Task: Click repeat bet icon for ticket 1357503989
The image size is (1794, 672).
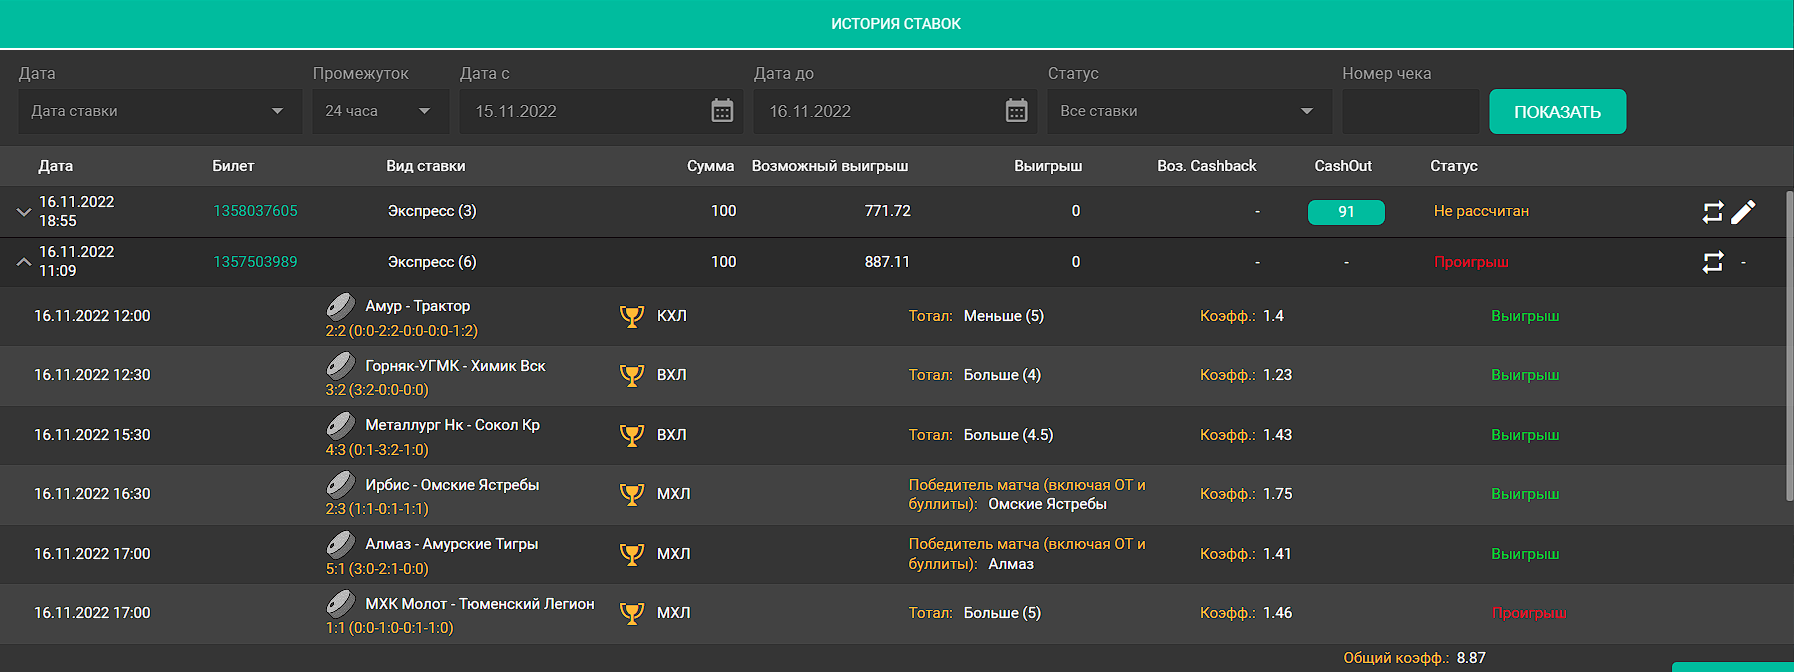Action: pyautogui.click(x=1712, y=262)
